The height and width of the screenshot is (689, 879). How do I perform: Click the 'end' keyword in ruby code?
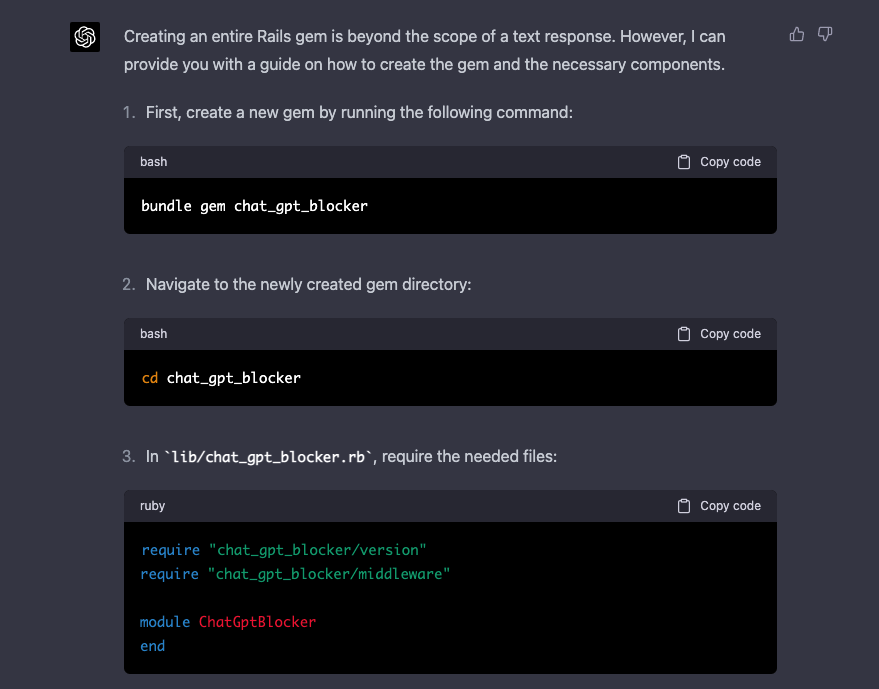[152, 646]
